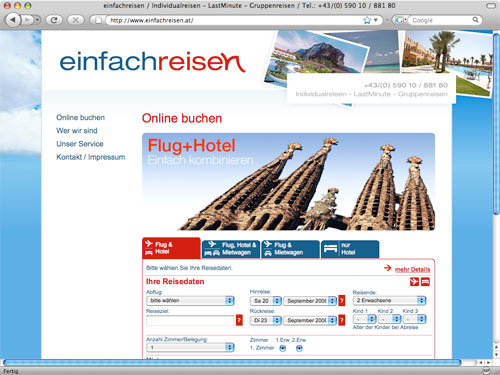
Task: Click the Flug+Hotel banner image
Action: tap(288, 182)
